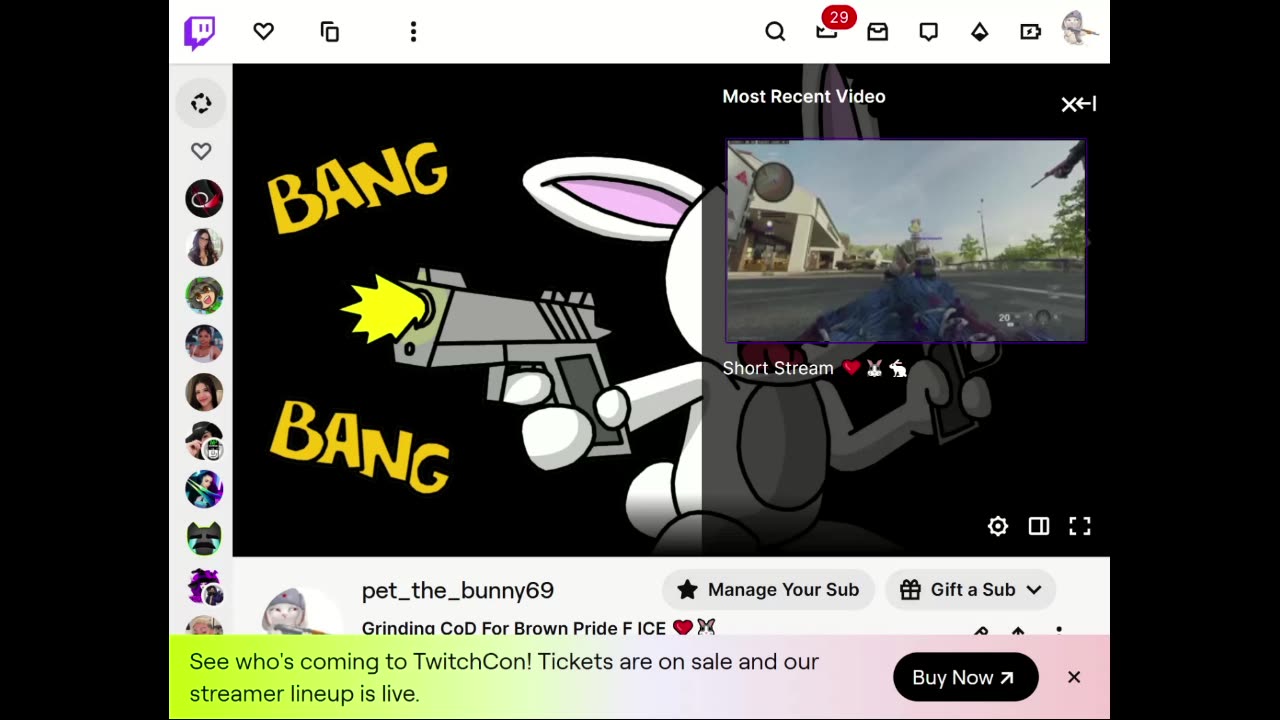Open notifications inbox with 29 badge
Viewport: 1280px width, 720px height.
coord(827,32)
